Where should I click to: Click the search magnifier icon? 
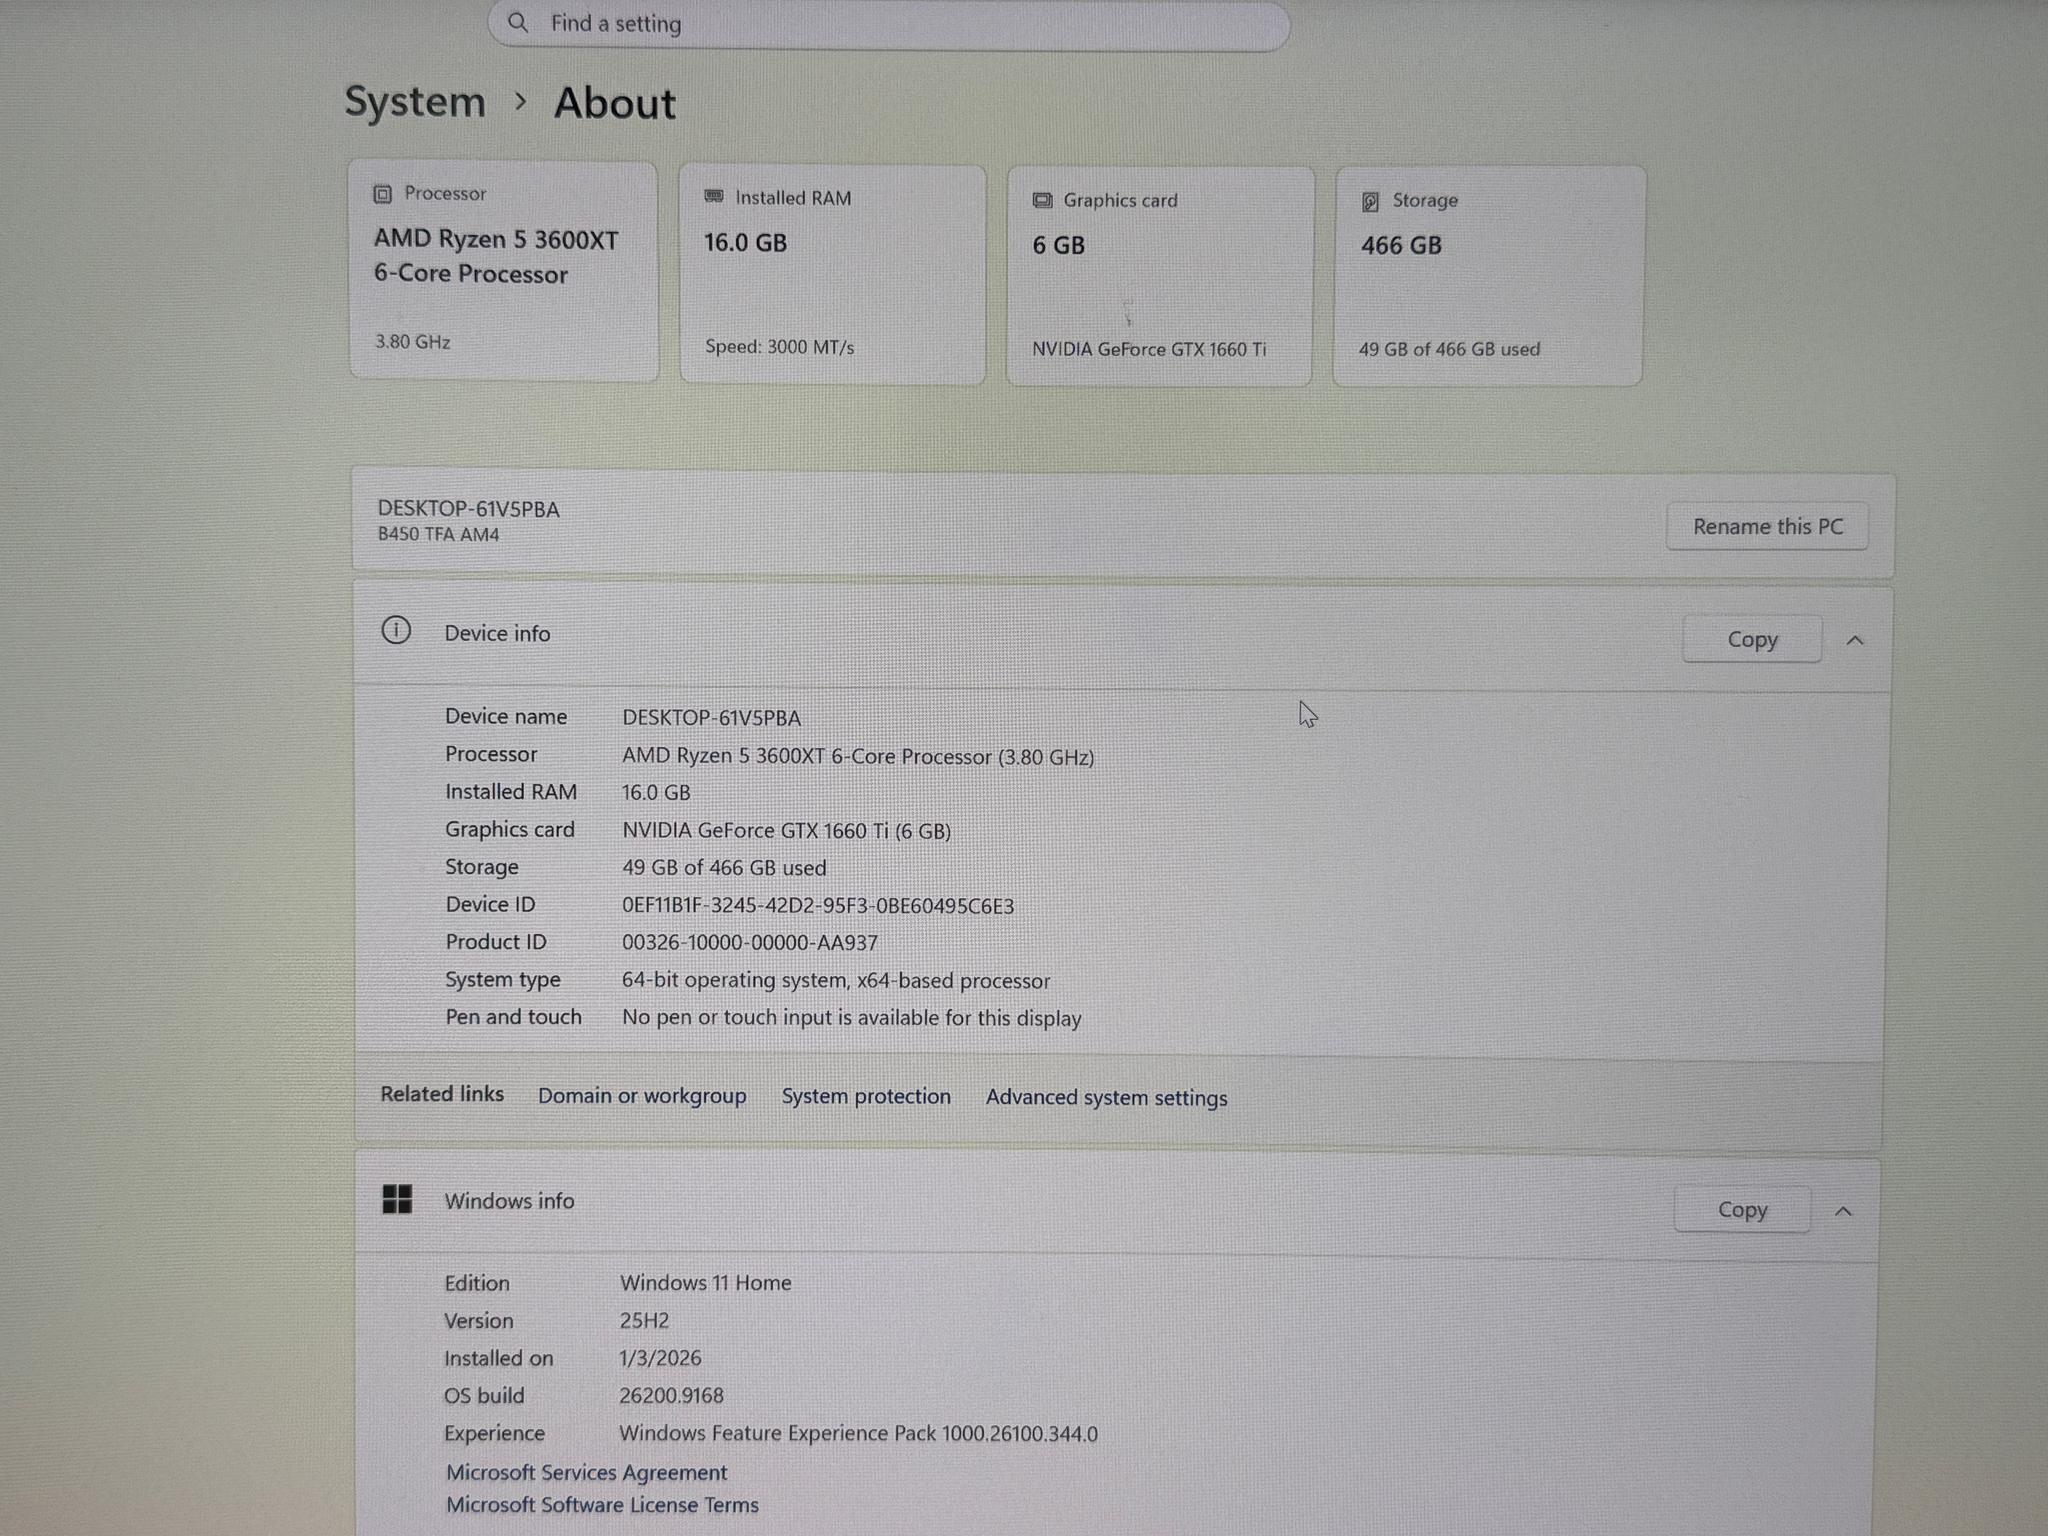(517, 22)
